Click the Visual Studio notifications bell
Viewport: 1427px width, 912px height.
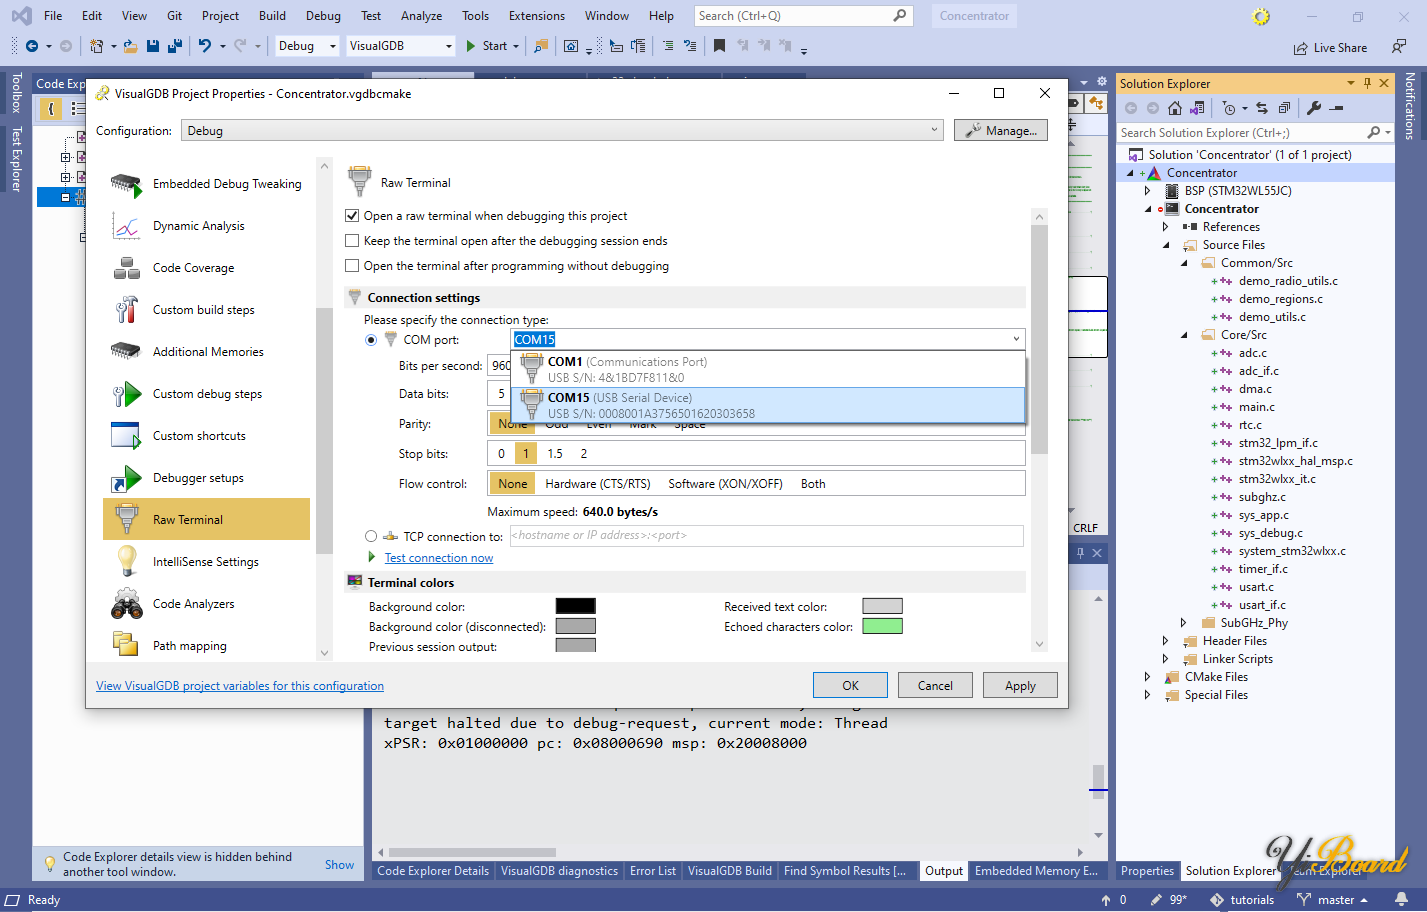1402,900
